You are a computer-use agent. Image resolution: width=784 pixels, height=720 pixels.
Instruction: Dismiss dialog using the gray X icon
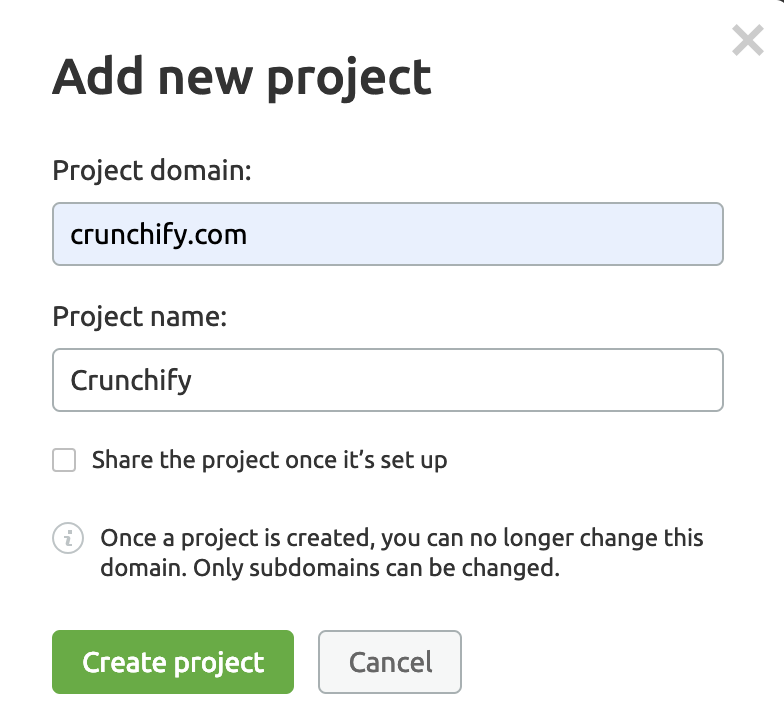click(748, 40)
